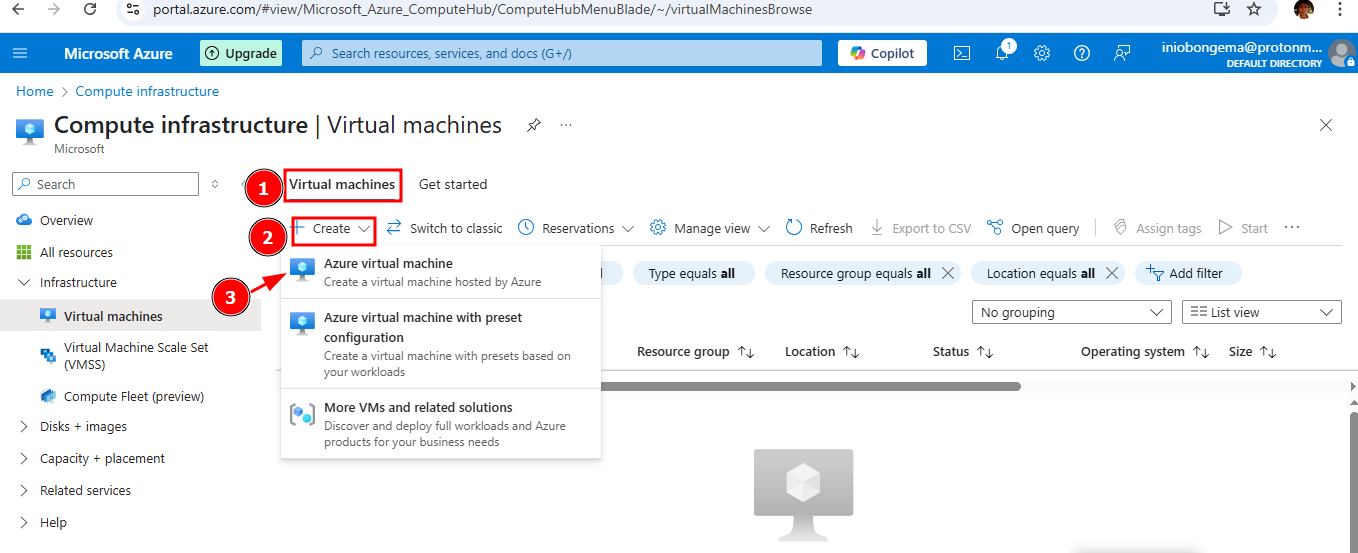This screenshot has height=553, width=1358.
Task: Click the Upgrade button
Action: click(241, 53)
